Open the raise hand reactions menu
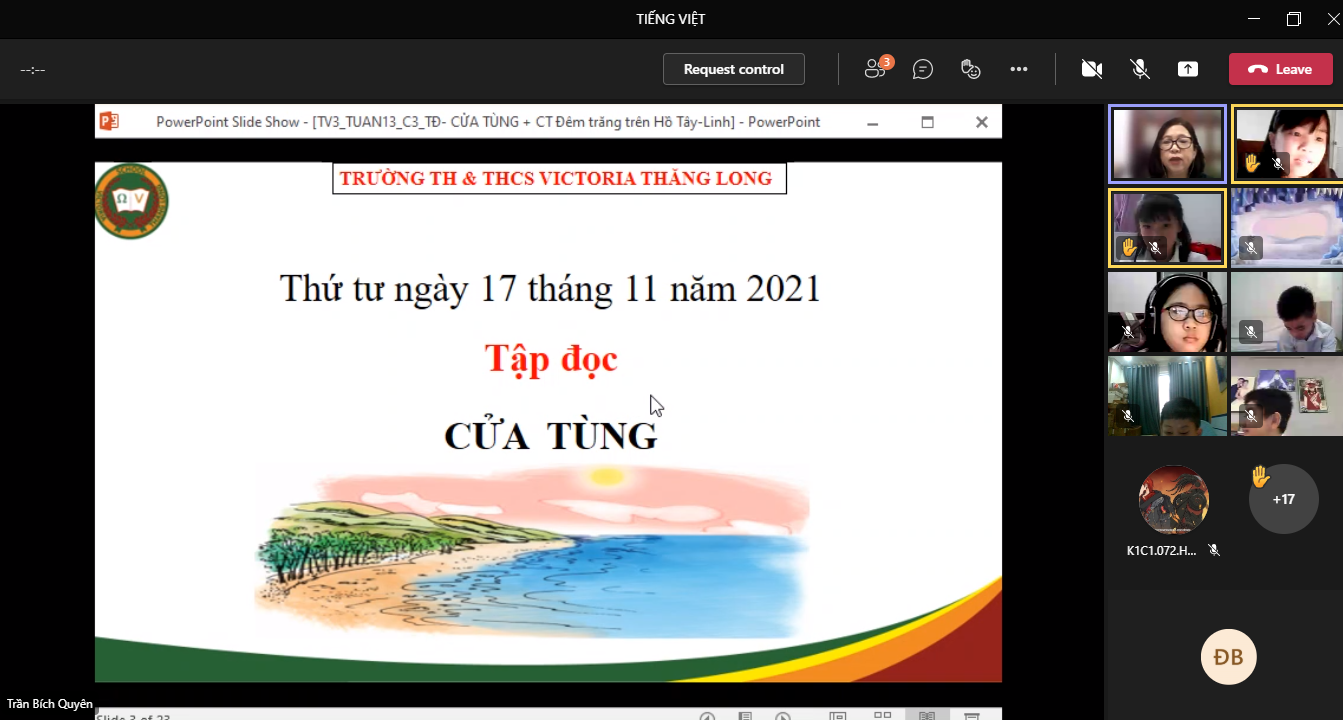Image resolution: width=1343 pixels, height=720 pixels. coord(970,69)
